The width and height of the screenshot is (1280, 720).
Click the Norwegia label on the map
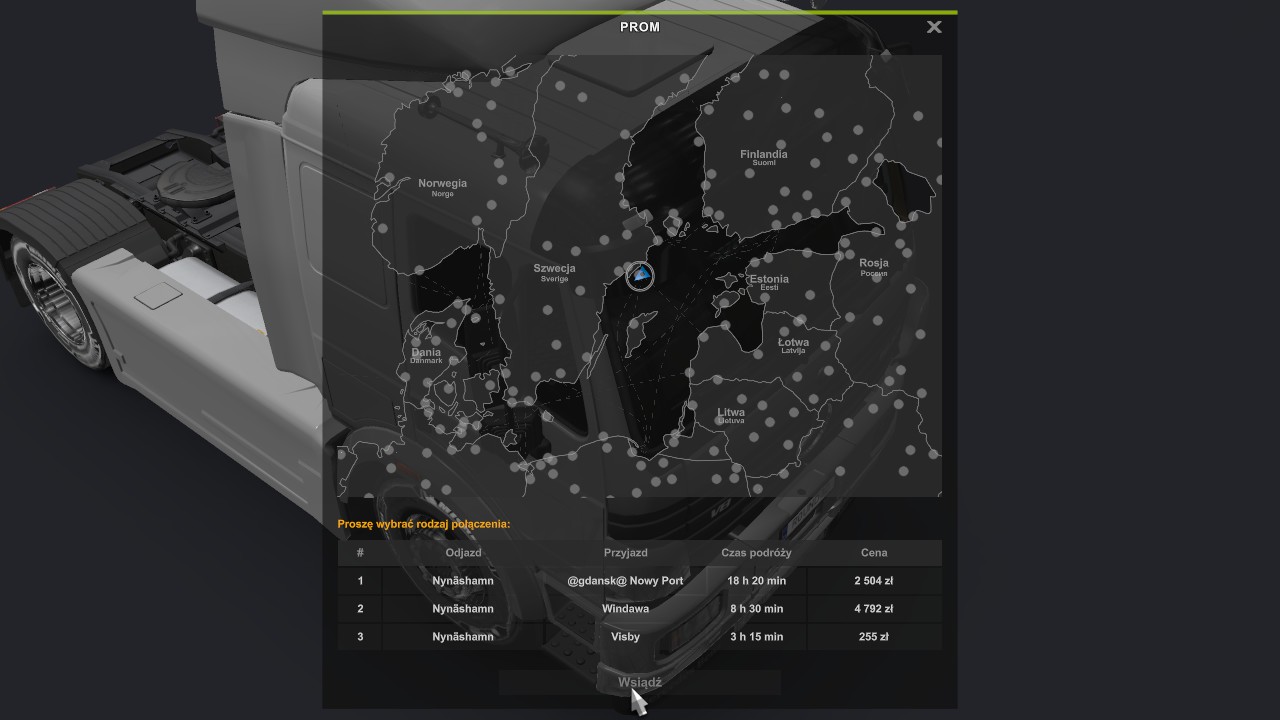(x=442, y=184)
